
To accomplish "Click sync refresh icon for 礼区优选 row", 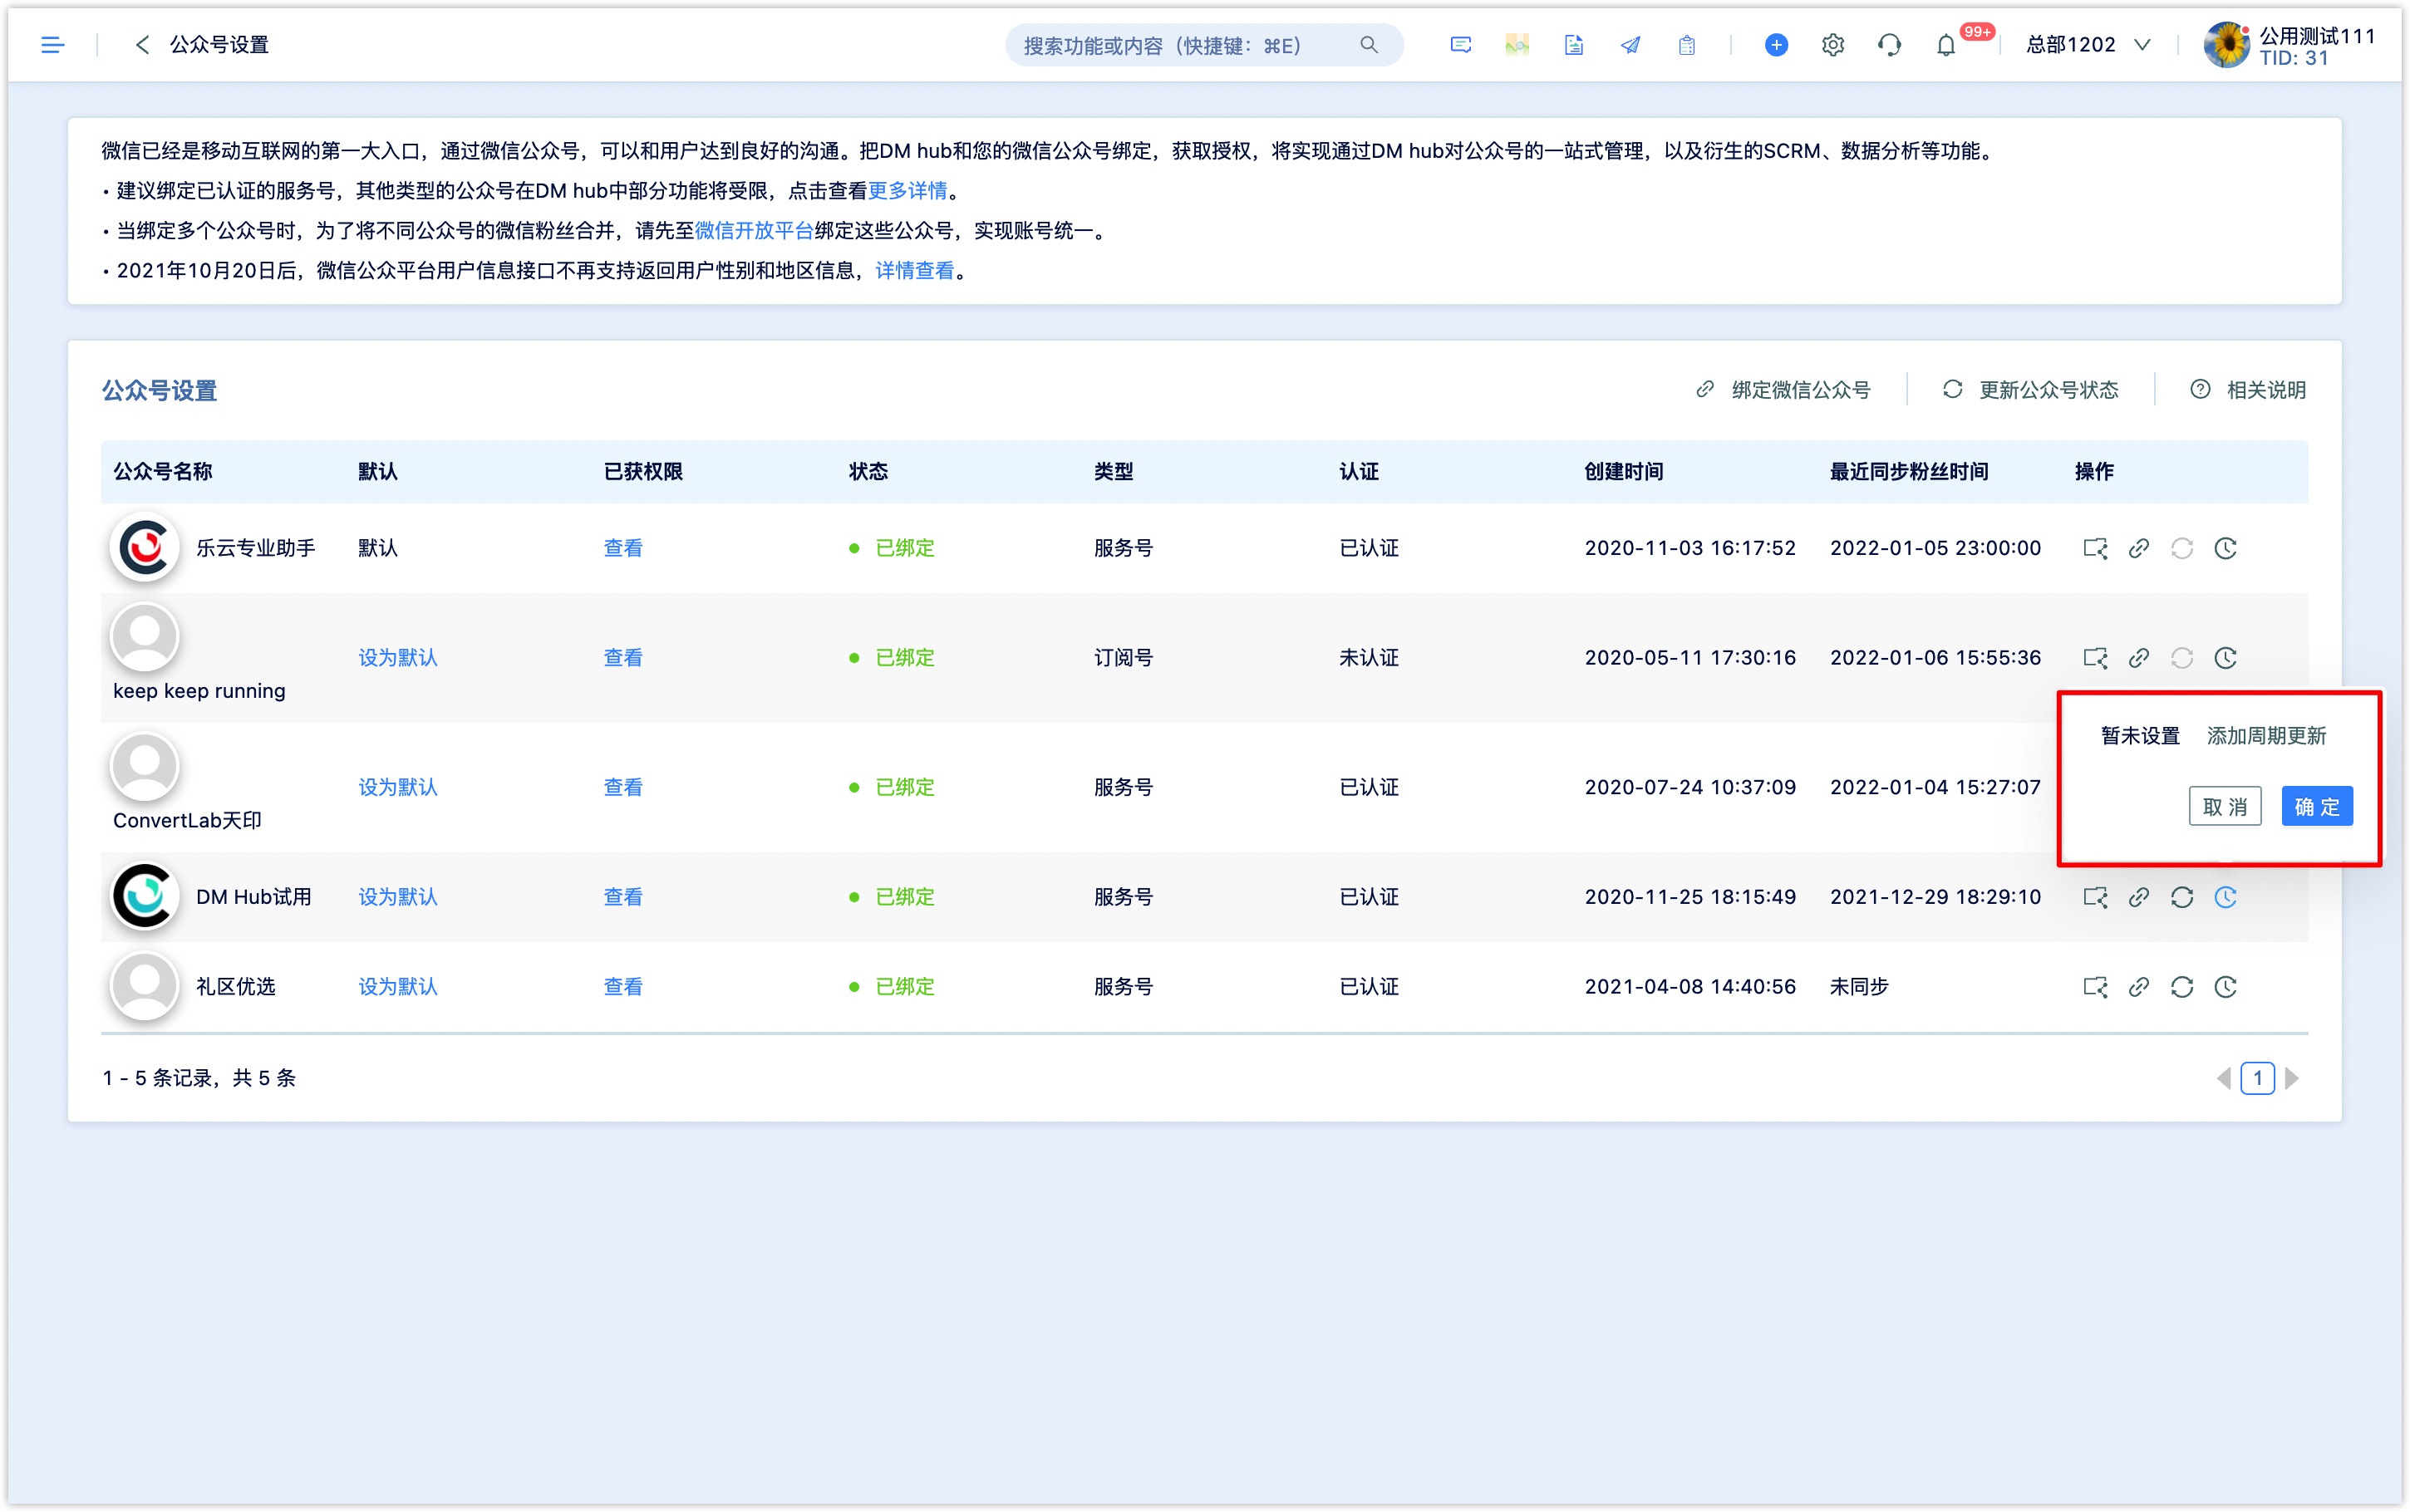I will 2182,987.
